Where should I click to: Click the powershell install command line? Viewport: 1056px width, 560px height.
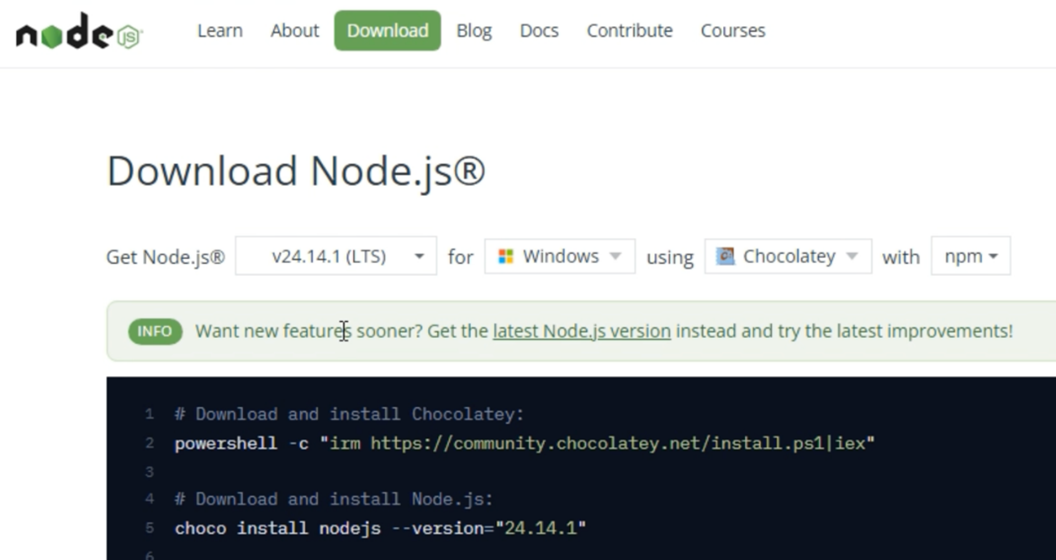pyautogui.click(x=525, y=443)
